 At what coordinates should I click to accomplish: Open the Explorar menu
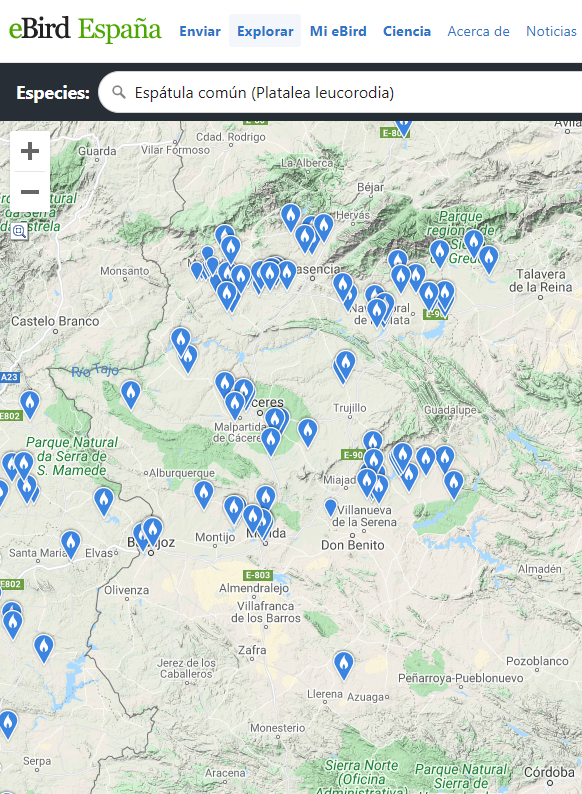pos(265,31)
